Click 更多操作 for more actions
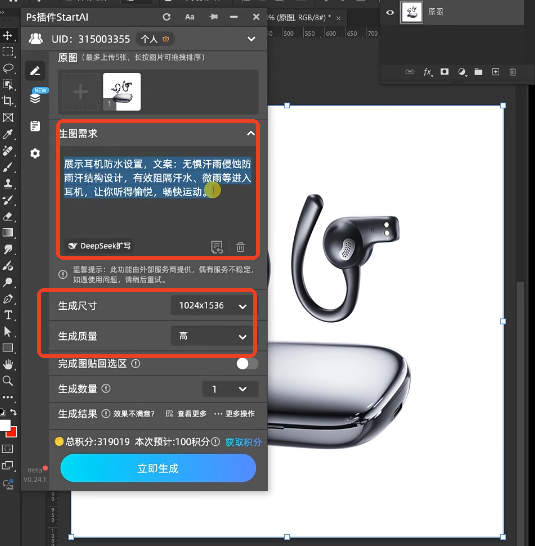This screenshot has height=546, width=535. 235,414
